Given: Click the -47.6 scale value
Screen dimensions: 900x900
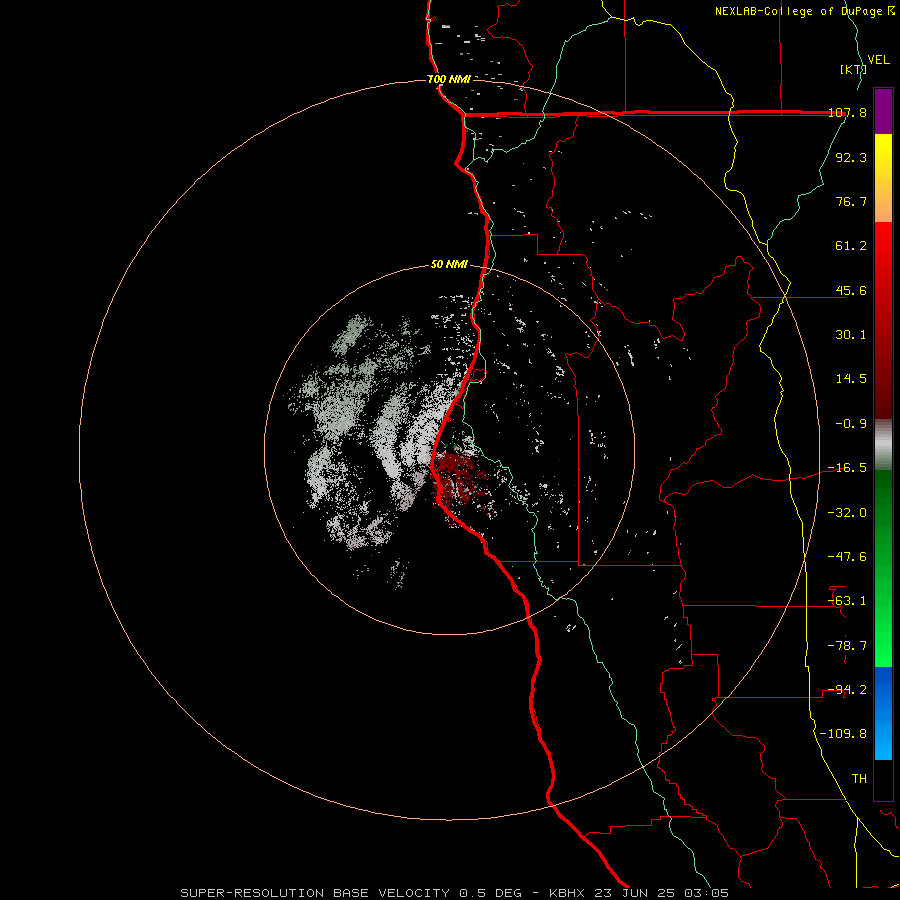Looking at the screenshot, I should point(848,557).
